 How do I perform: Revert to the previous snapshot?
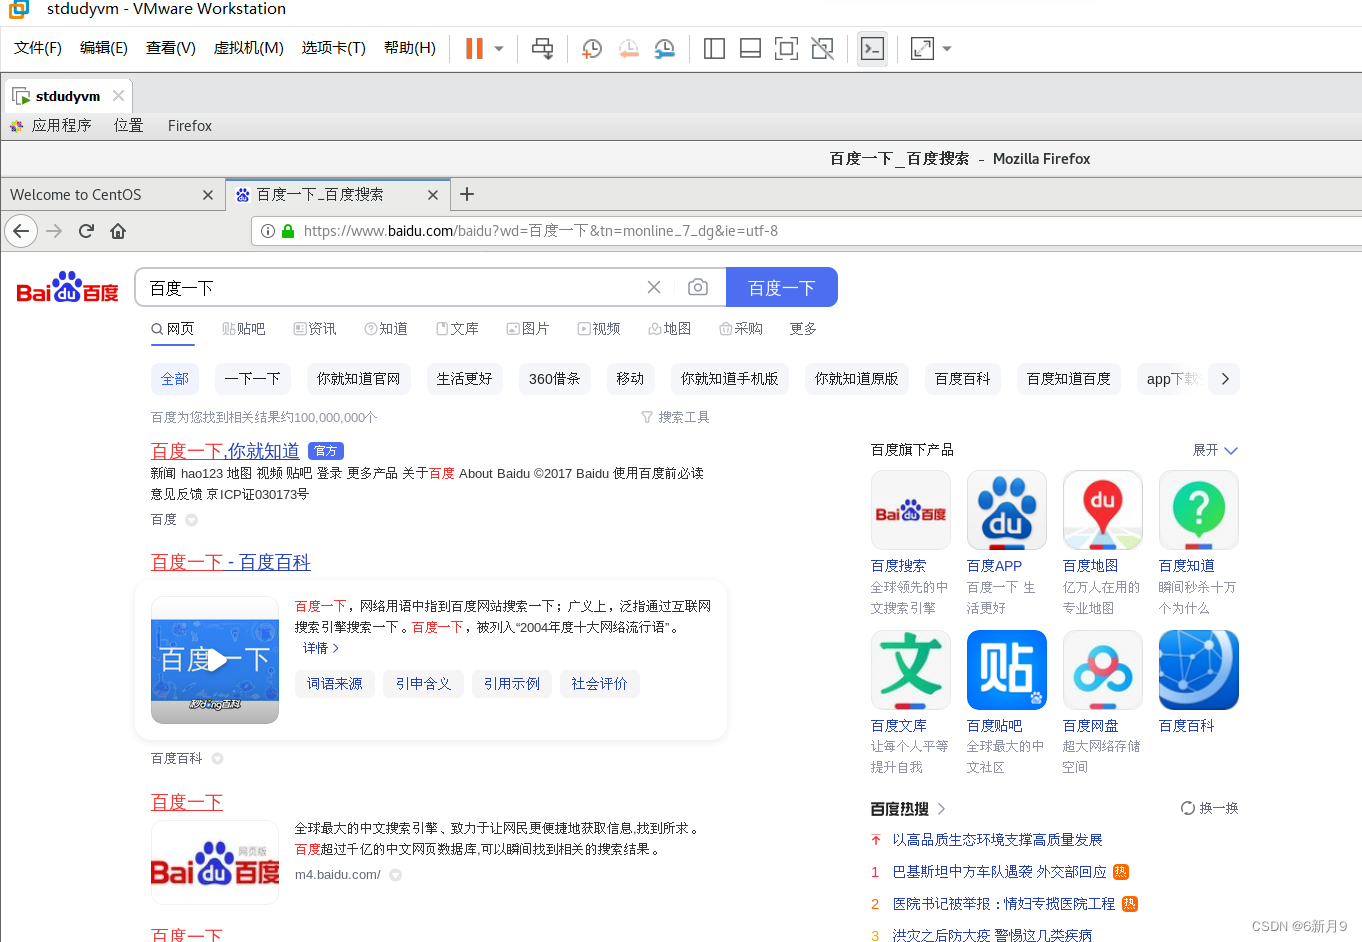628,48
